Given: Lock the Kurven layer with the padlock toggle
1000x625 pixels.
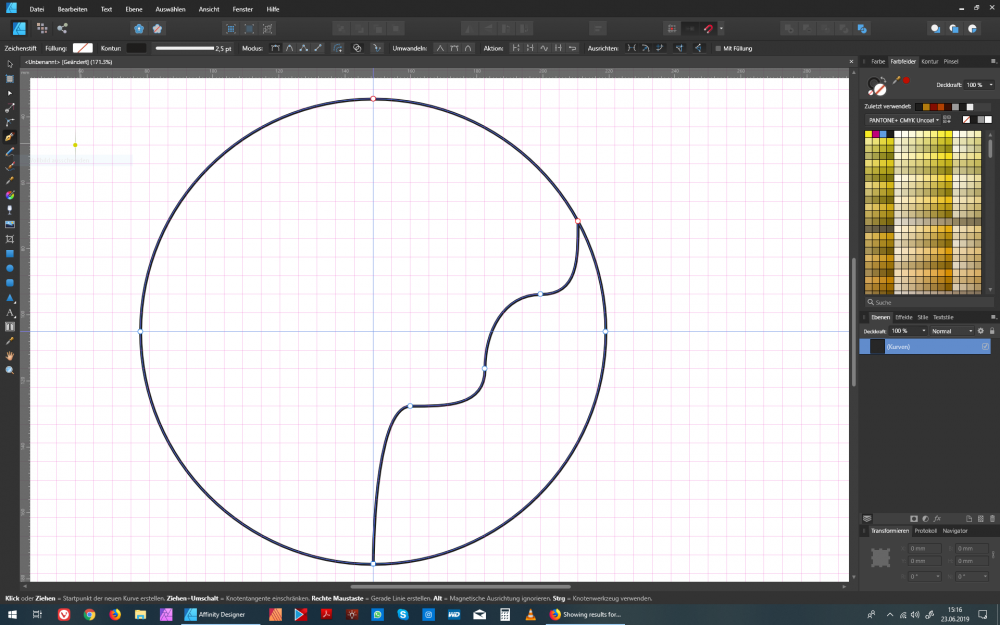Looking at the screenshot, I should pyautogui.click(x=992, y=331).
